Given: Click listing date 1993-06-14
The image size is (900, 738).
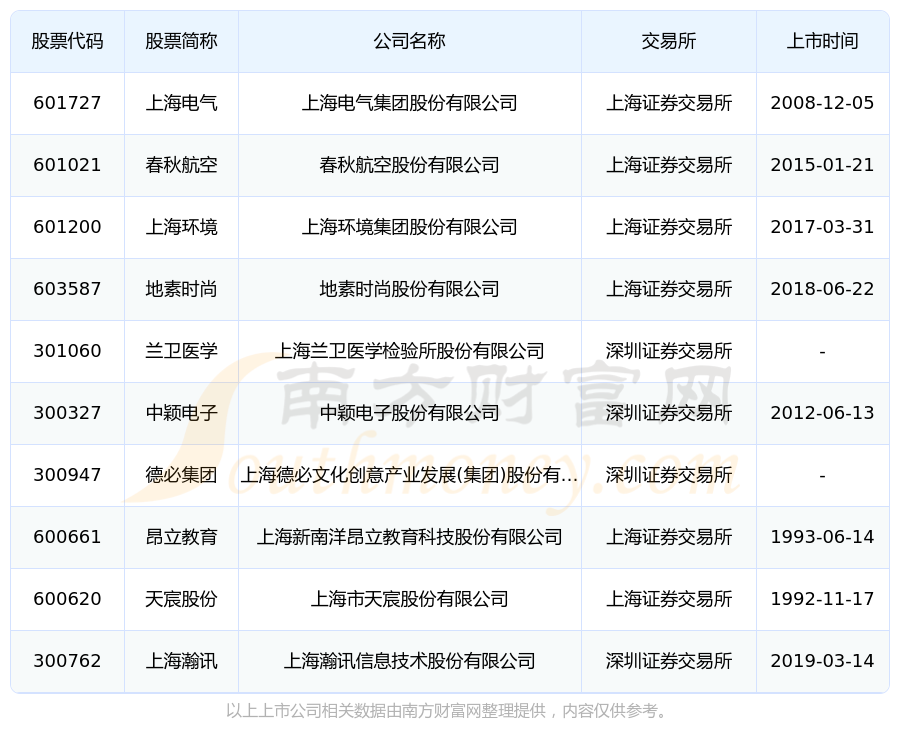Looking at the screenshot, I should pyautogui.click(x=823, y=537).
